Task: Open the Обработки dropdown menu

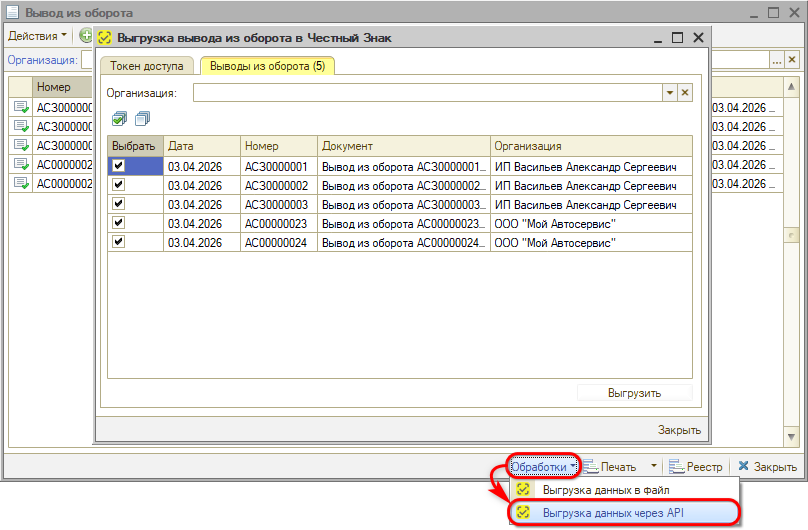Action: [543, 467]
